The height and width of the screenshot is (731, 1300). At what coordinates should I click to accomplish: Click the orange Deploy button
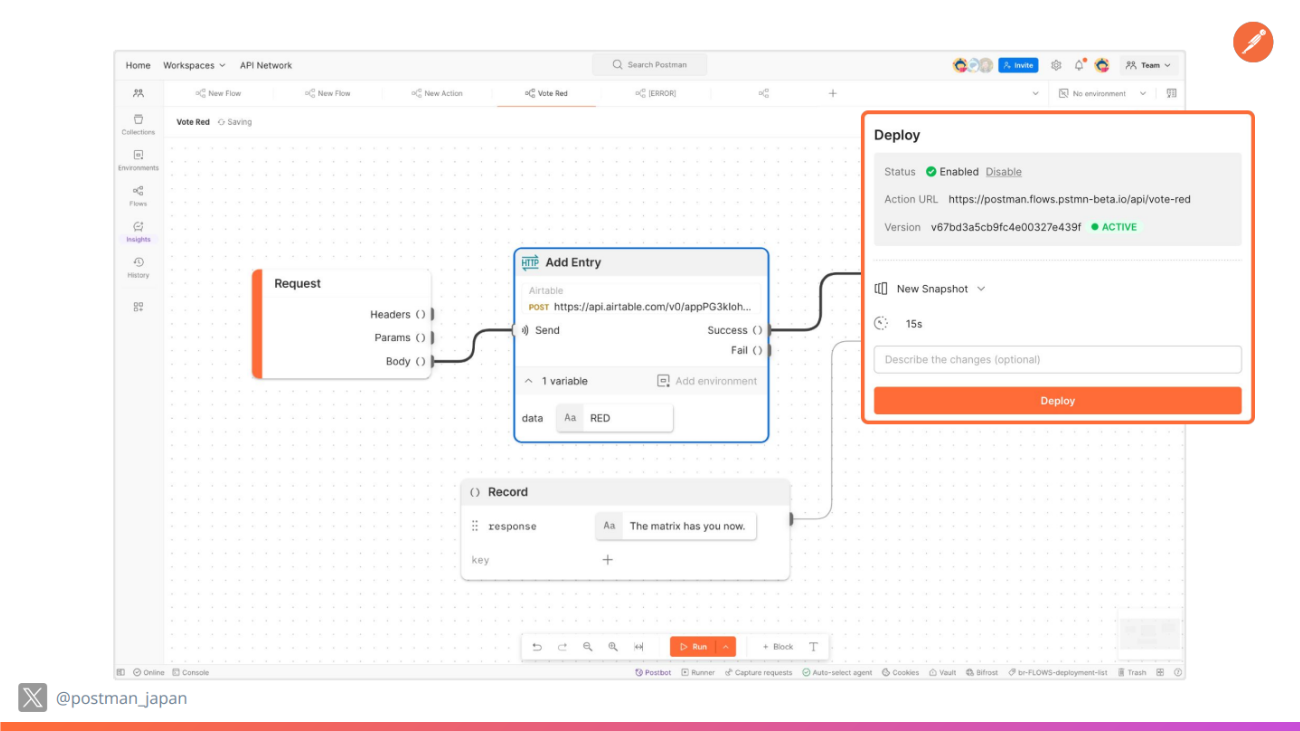click(1057, 401)
